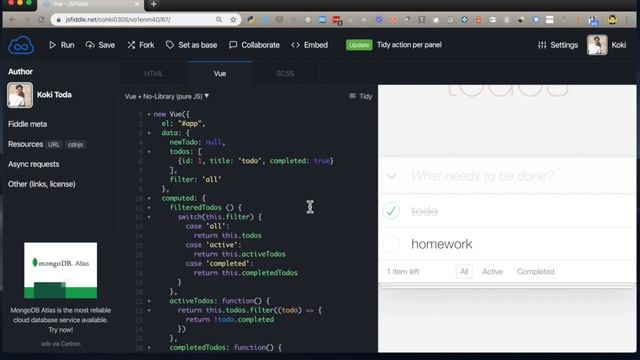Open the Embed option

(x=310, y=45)
